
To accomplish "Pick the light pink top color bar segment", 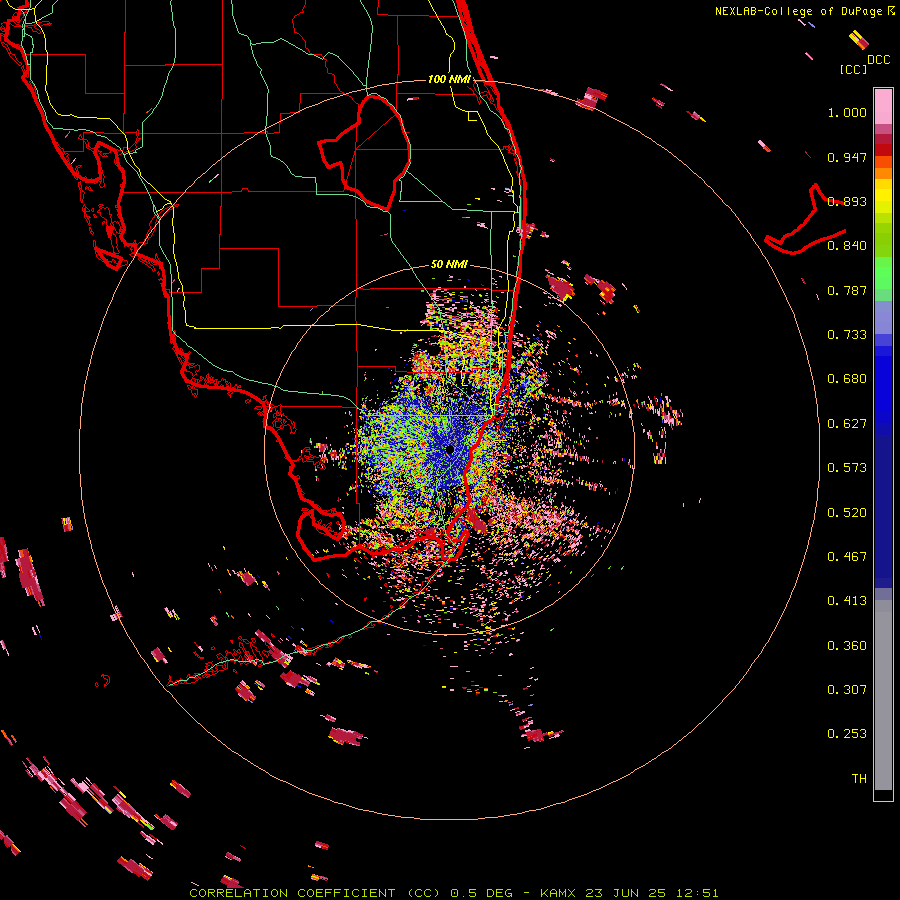I will (x=883, y=106).
